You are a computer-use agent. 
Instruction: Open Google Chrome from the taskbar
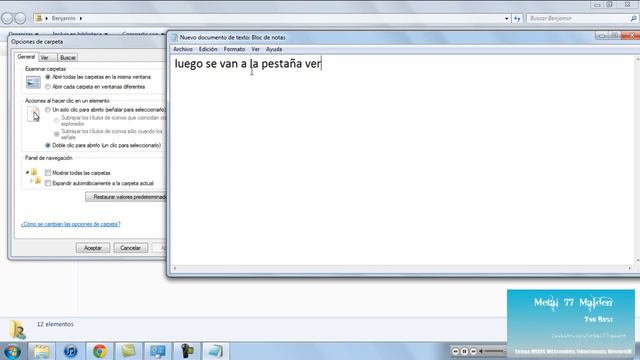[100, 351]
